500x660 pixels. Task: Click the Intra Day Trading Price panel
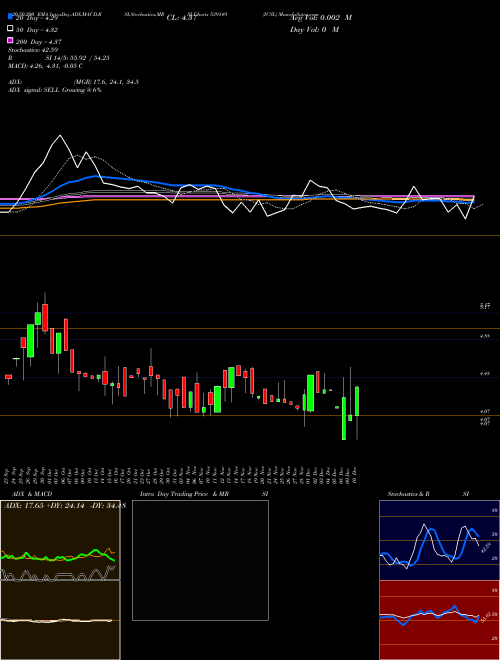(200, 560)
